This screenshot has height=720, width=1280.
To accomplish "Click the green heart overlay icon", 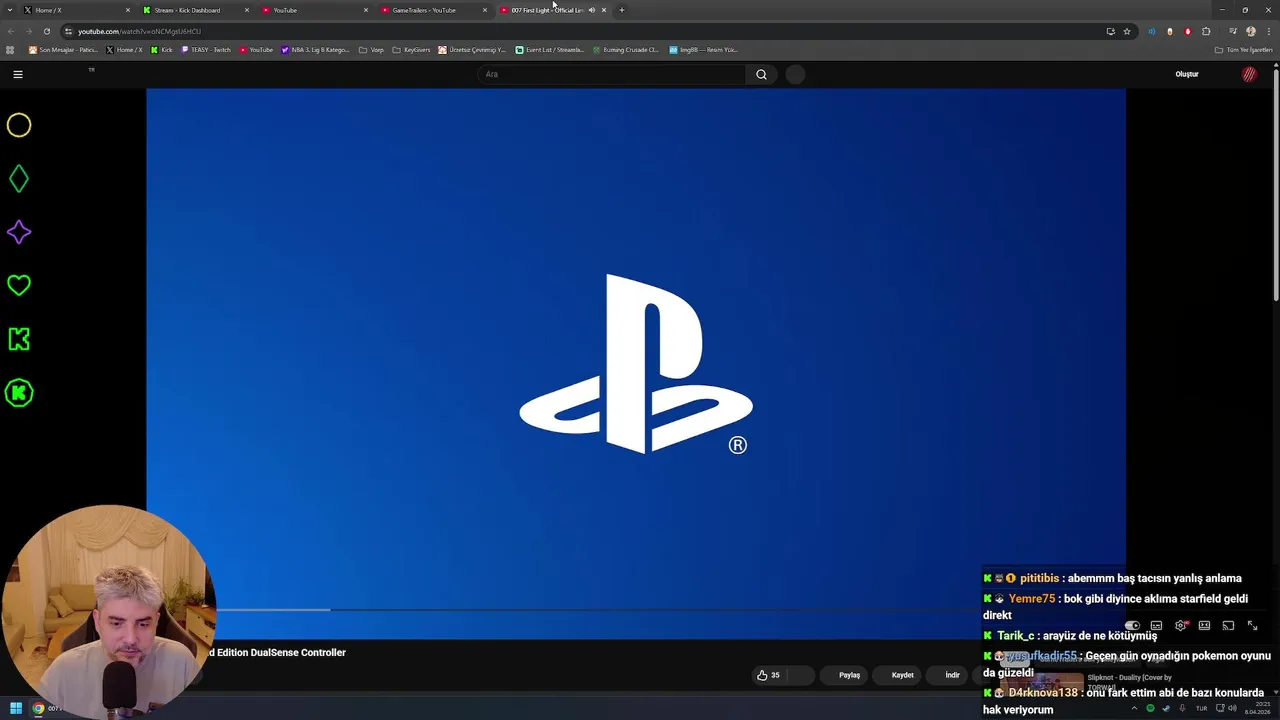I will [19, 286].
